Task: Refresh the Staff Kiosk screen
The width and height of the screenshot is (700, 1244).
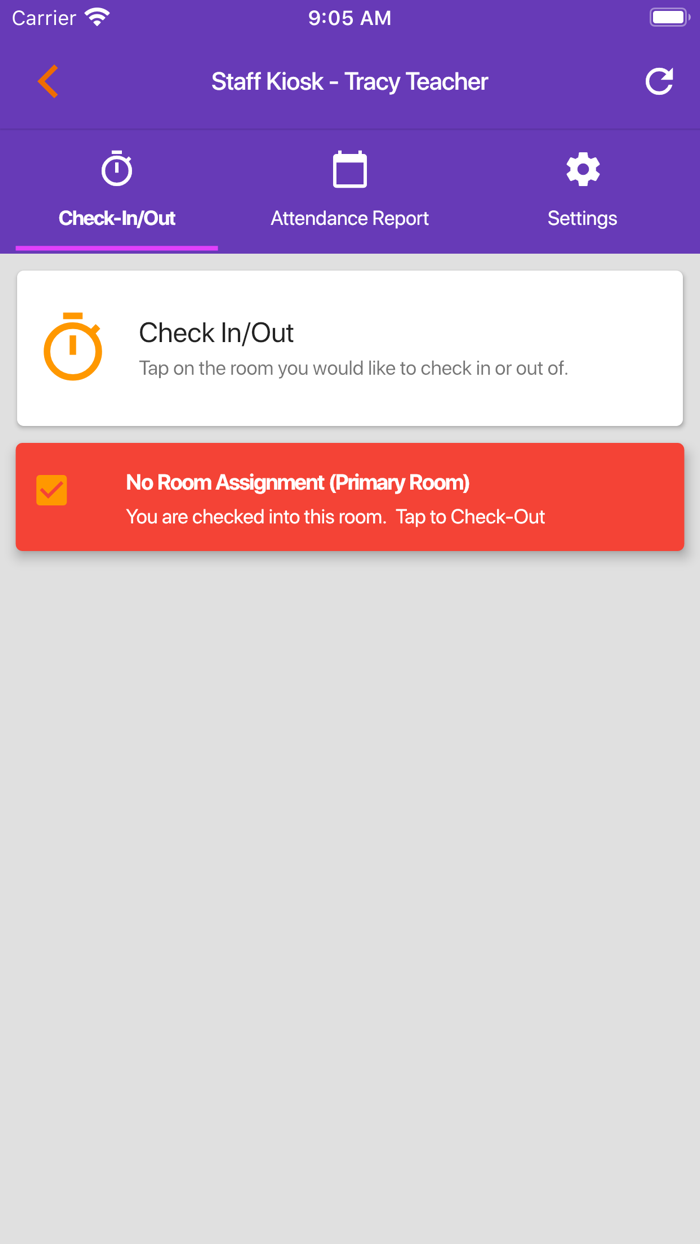Action: tap(659, 81)
